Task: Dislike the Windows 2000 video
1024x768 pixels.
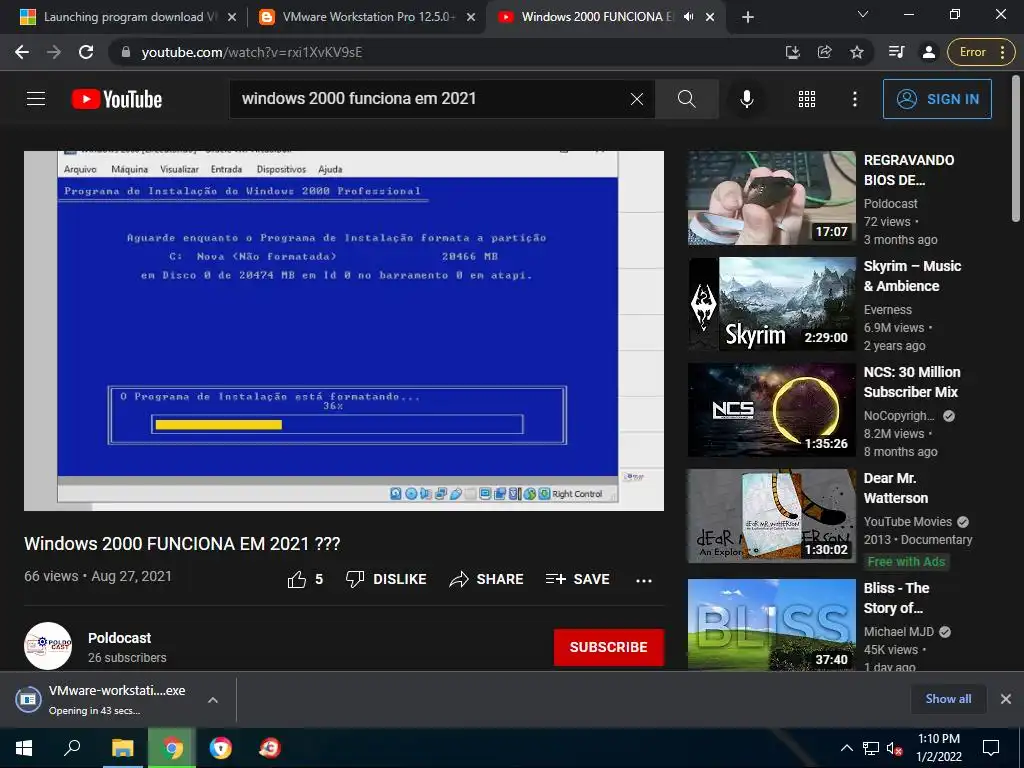Action: click(386, 579)
